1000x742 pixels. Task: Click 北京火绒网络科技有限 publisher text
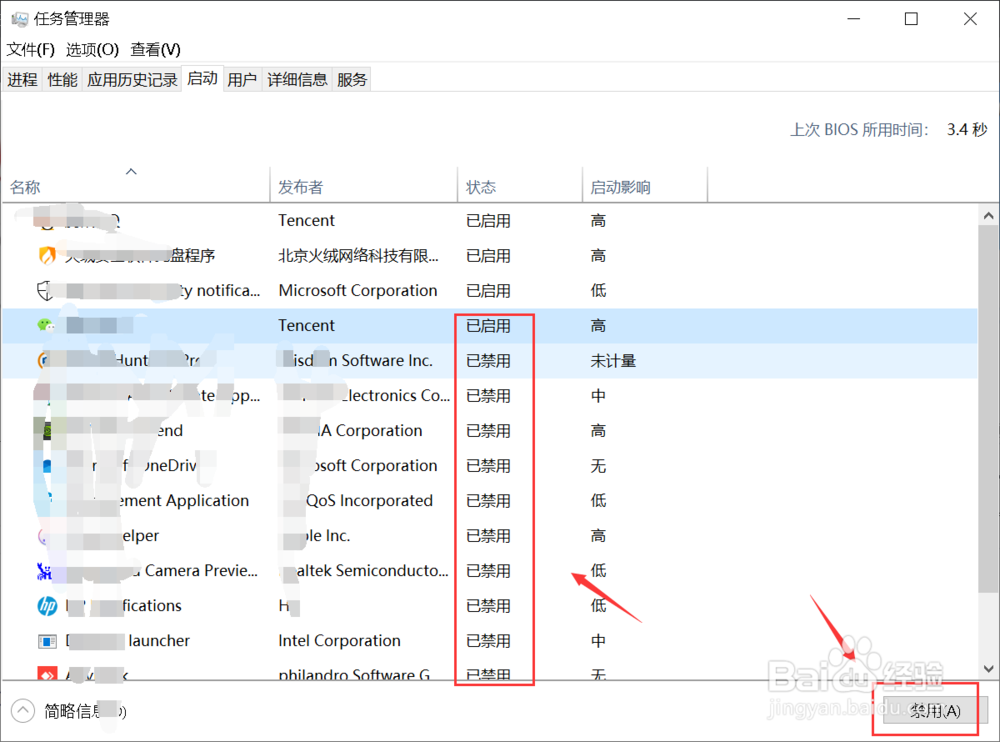[x=358, y=255]
